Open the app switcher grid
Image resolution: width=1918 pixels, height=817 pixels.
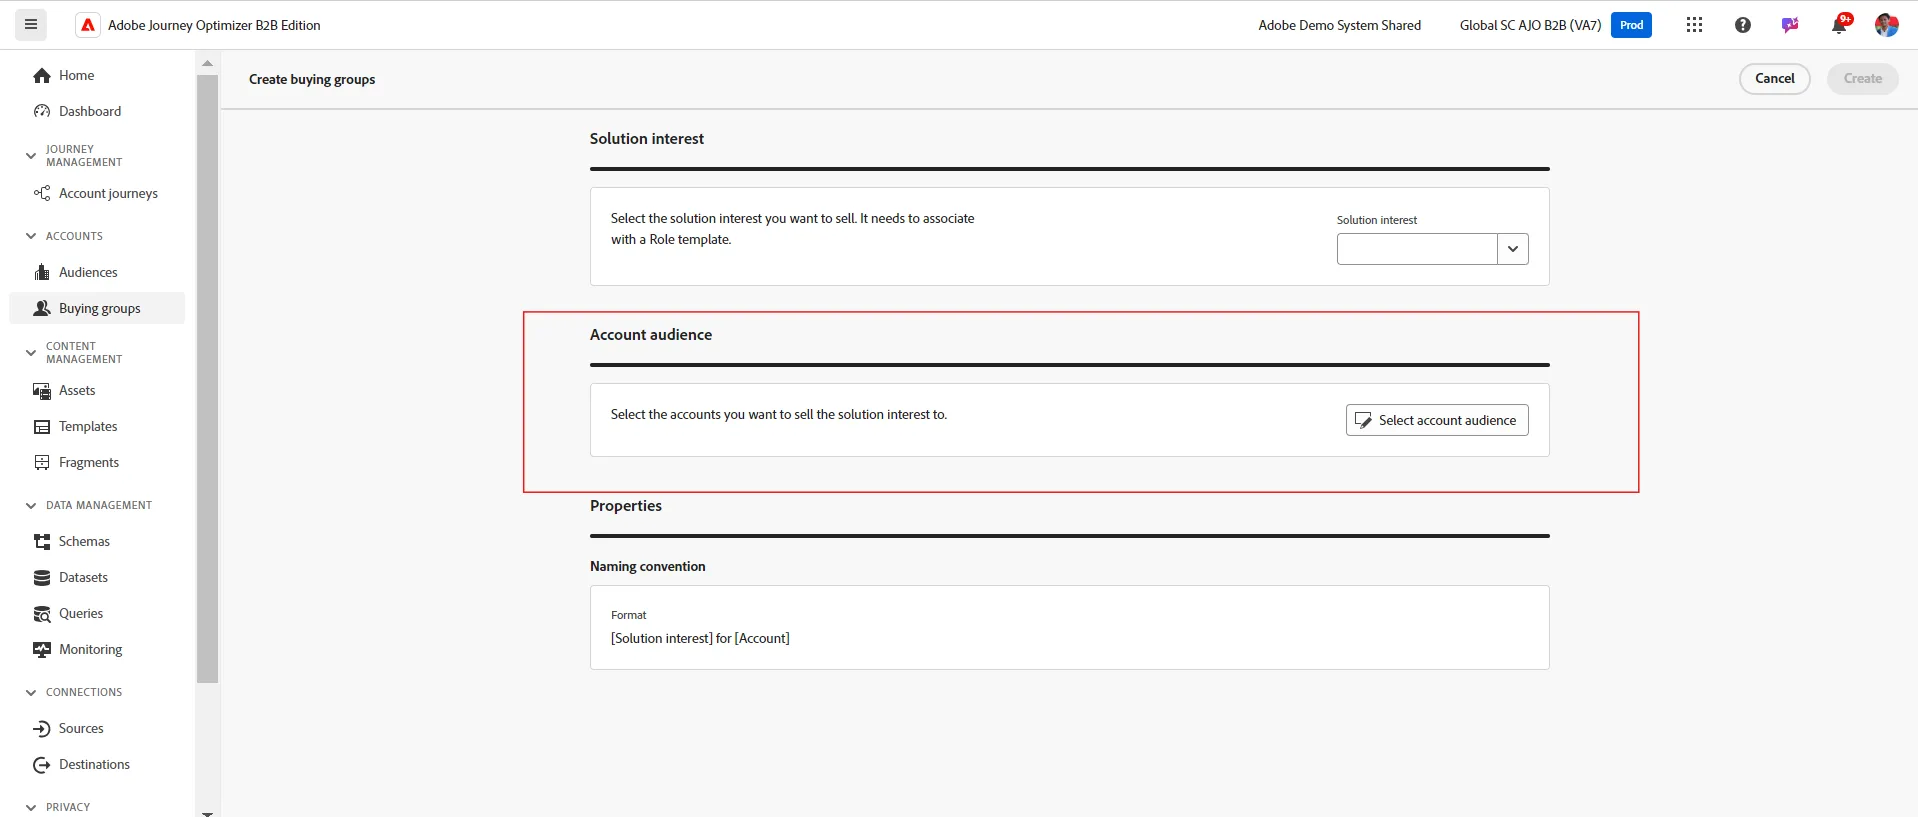click(x=1694, y=25)
